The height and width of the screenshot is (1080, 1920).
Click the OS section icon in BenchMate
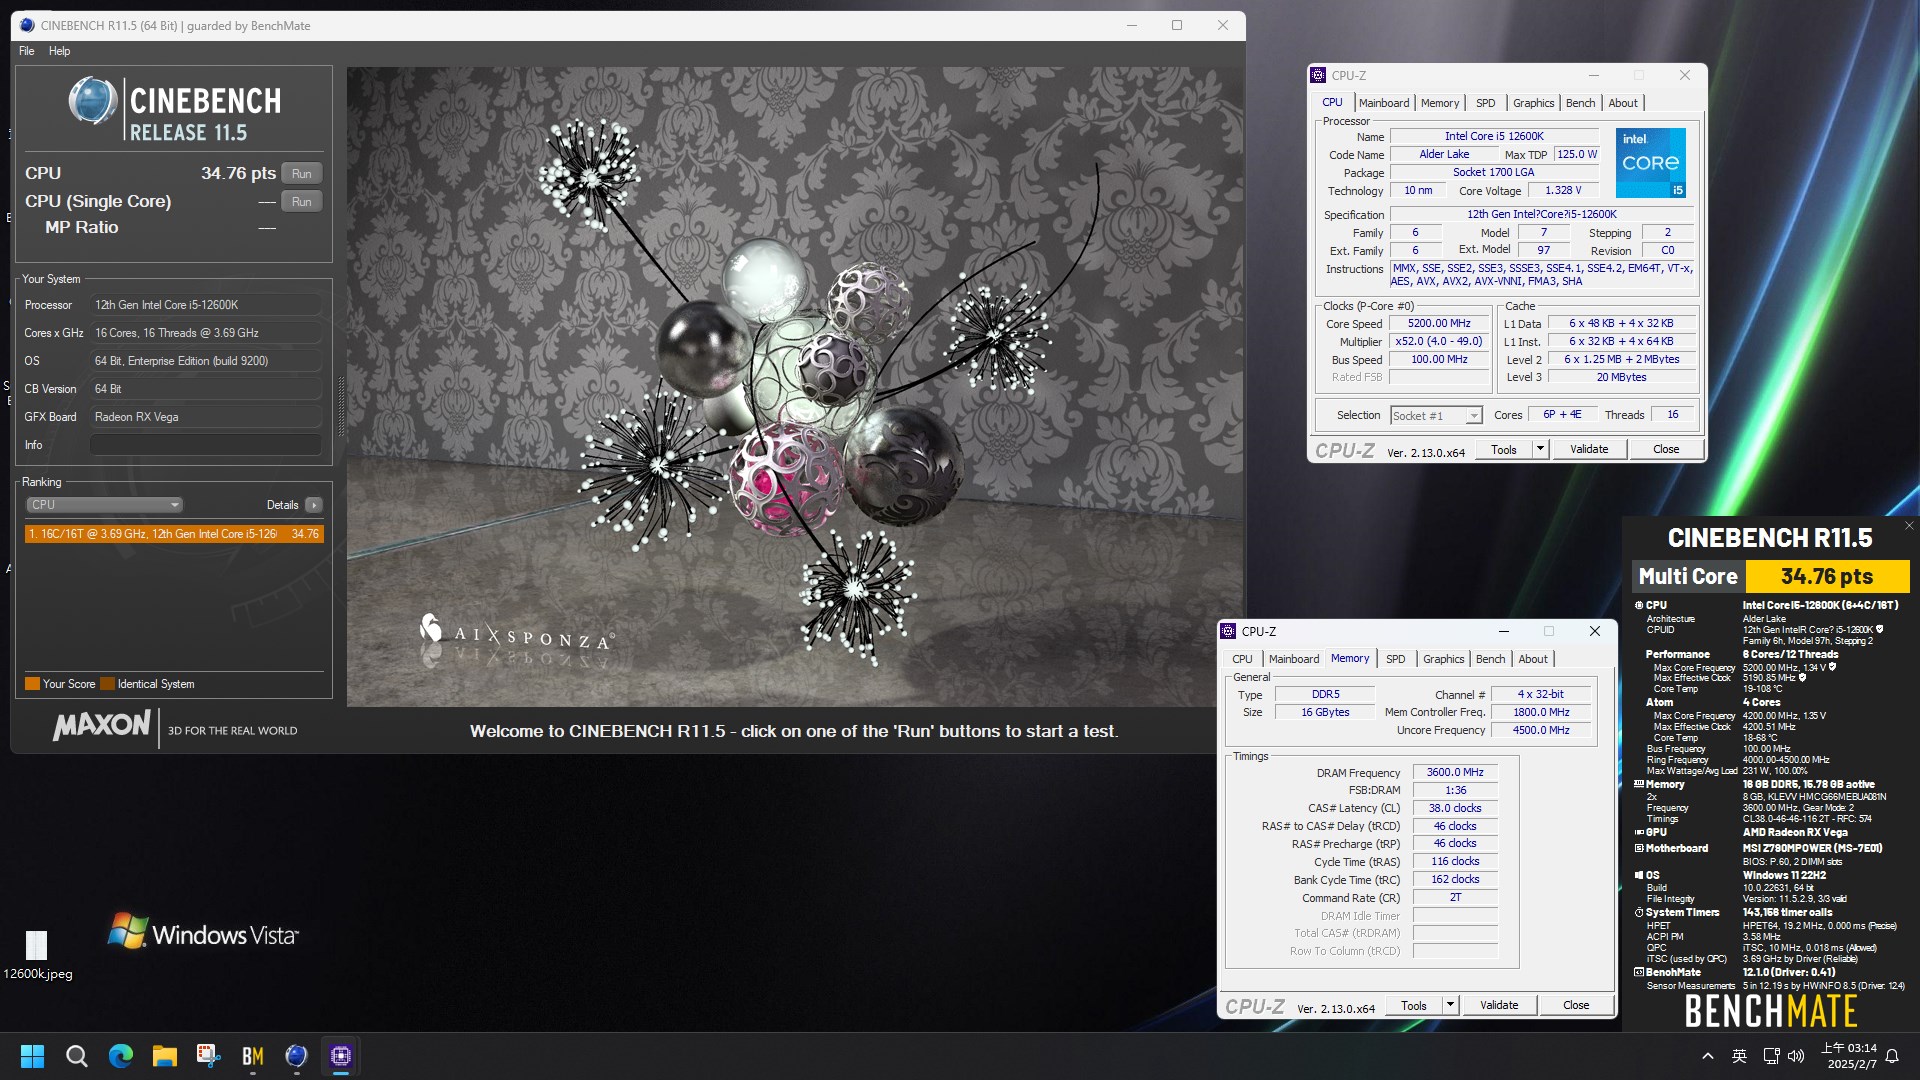pyautogui.click(x=1638, y=875)
